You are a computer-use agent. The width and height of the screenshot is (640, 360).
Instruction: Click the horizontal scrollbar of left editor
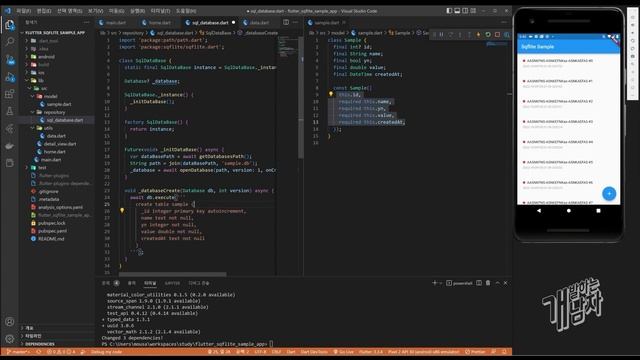172,274
